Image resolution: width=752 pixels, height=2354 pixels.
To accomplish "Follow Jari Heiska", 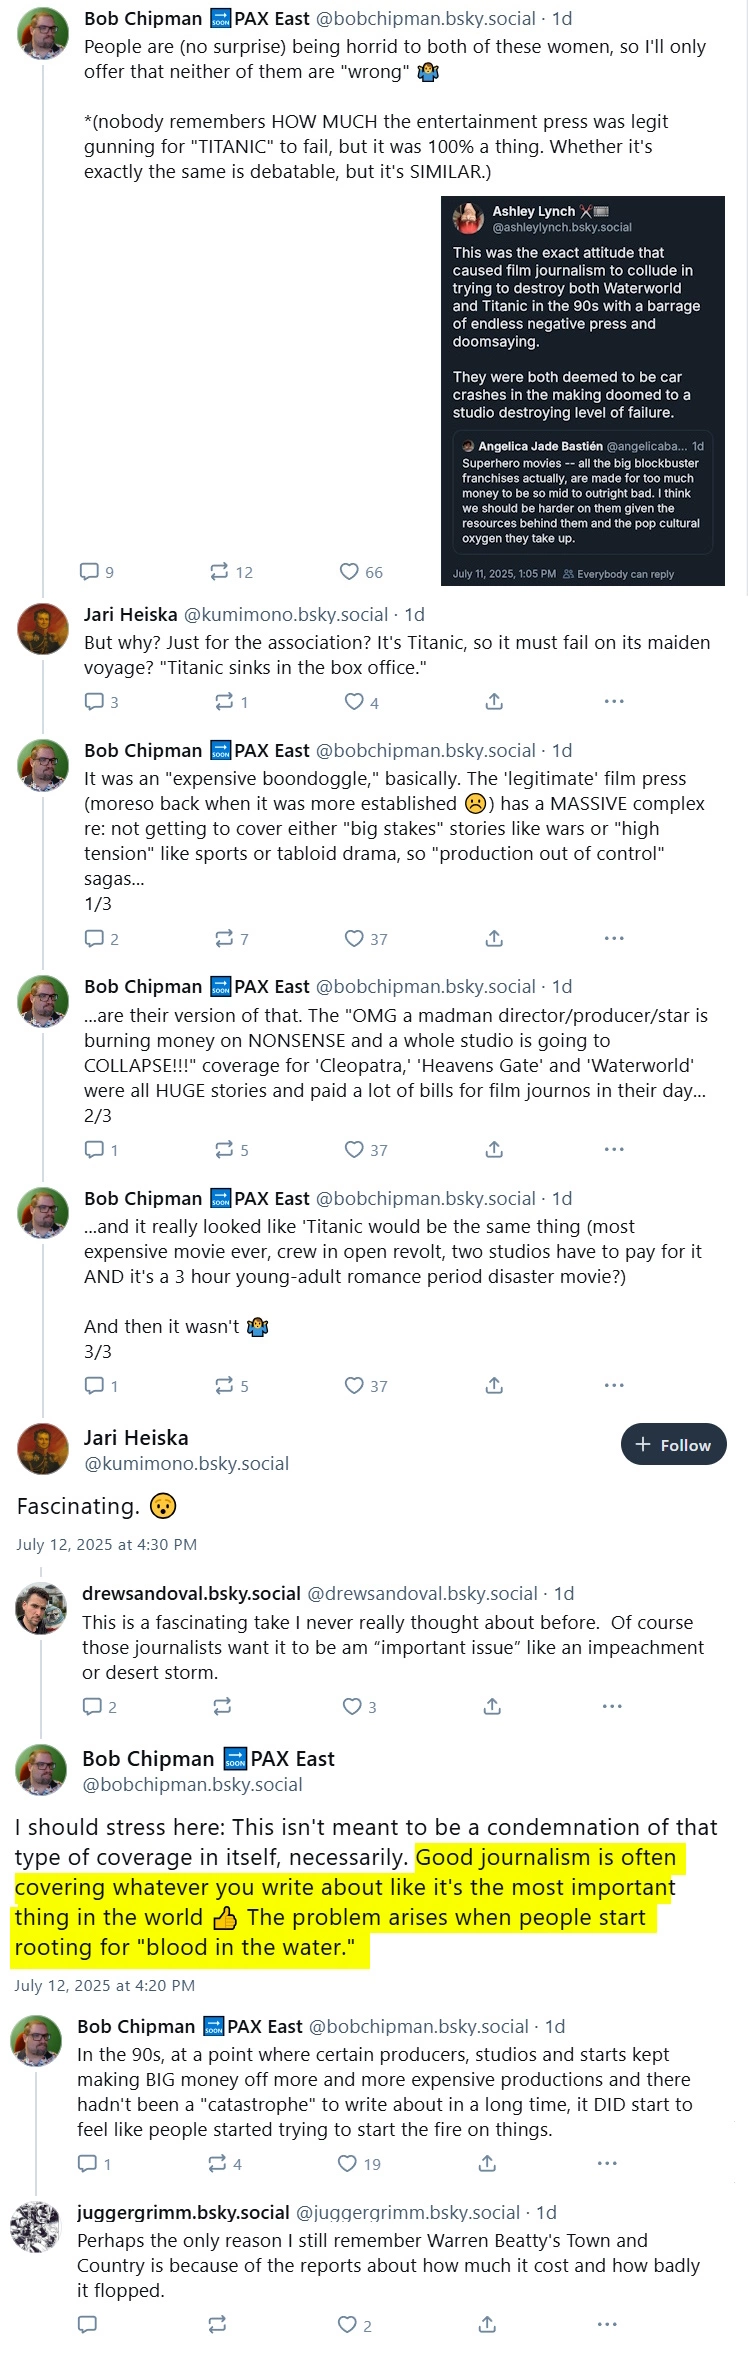I will point(673,1444).
